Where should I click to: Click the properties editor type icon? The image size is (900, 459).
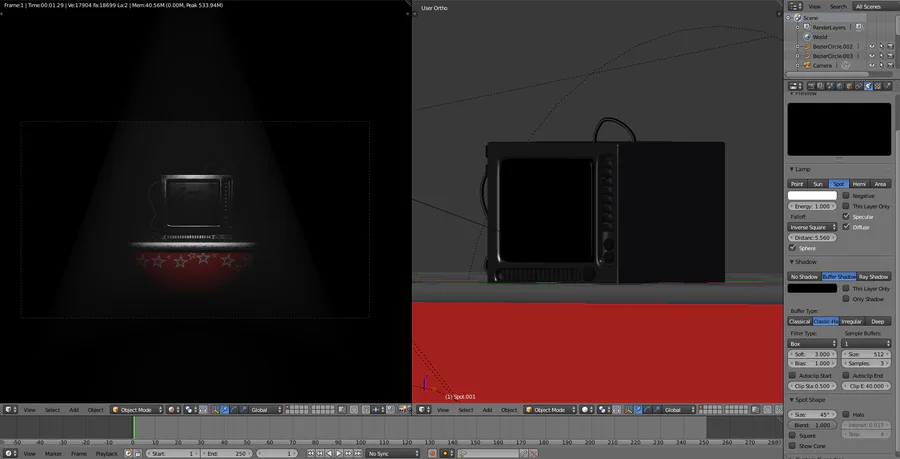tap(795, 86)
